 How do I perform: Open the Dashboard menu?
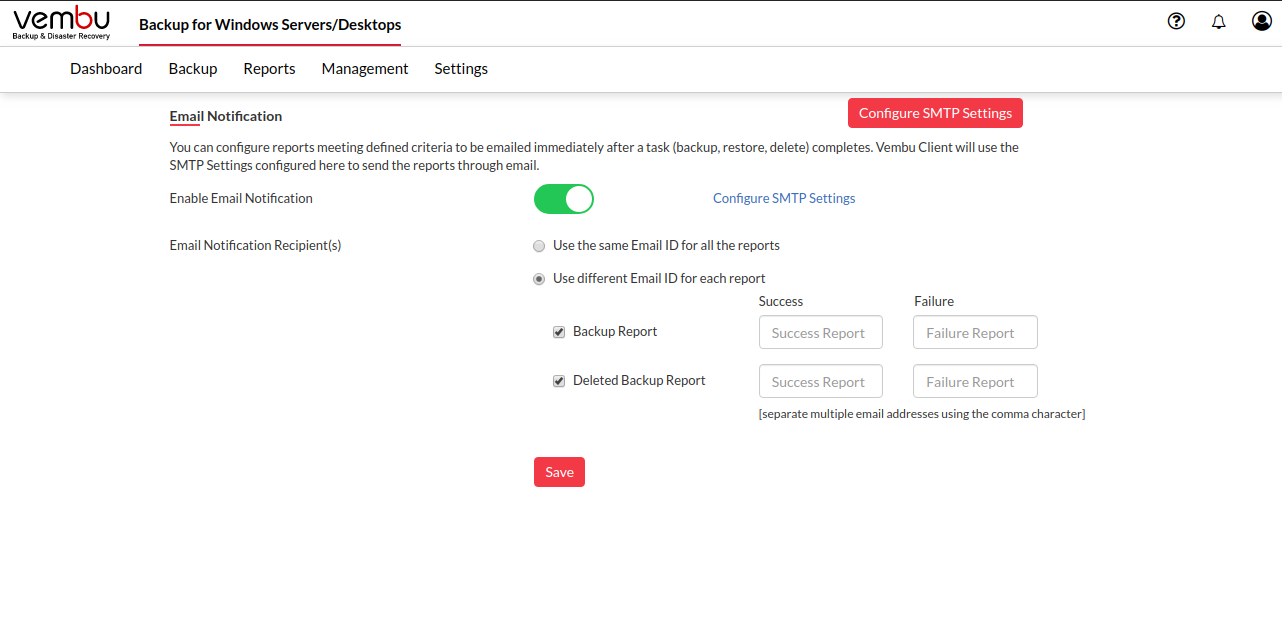[x=106, y=69]
